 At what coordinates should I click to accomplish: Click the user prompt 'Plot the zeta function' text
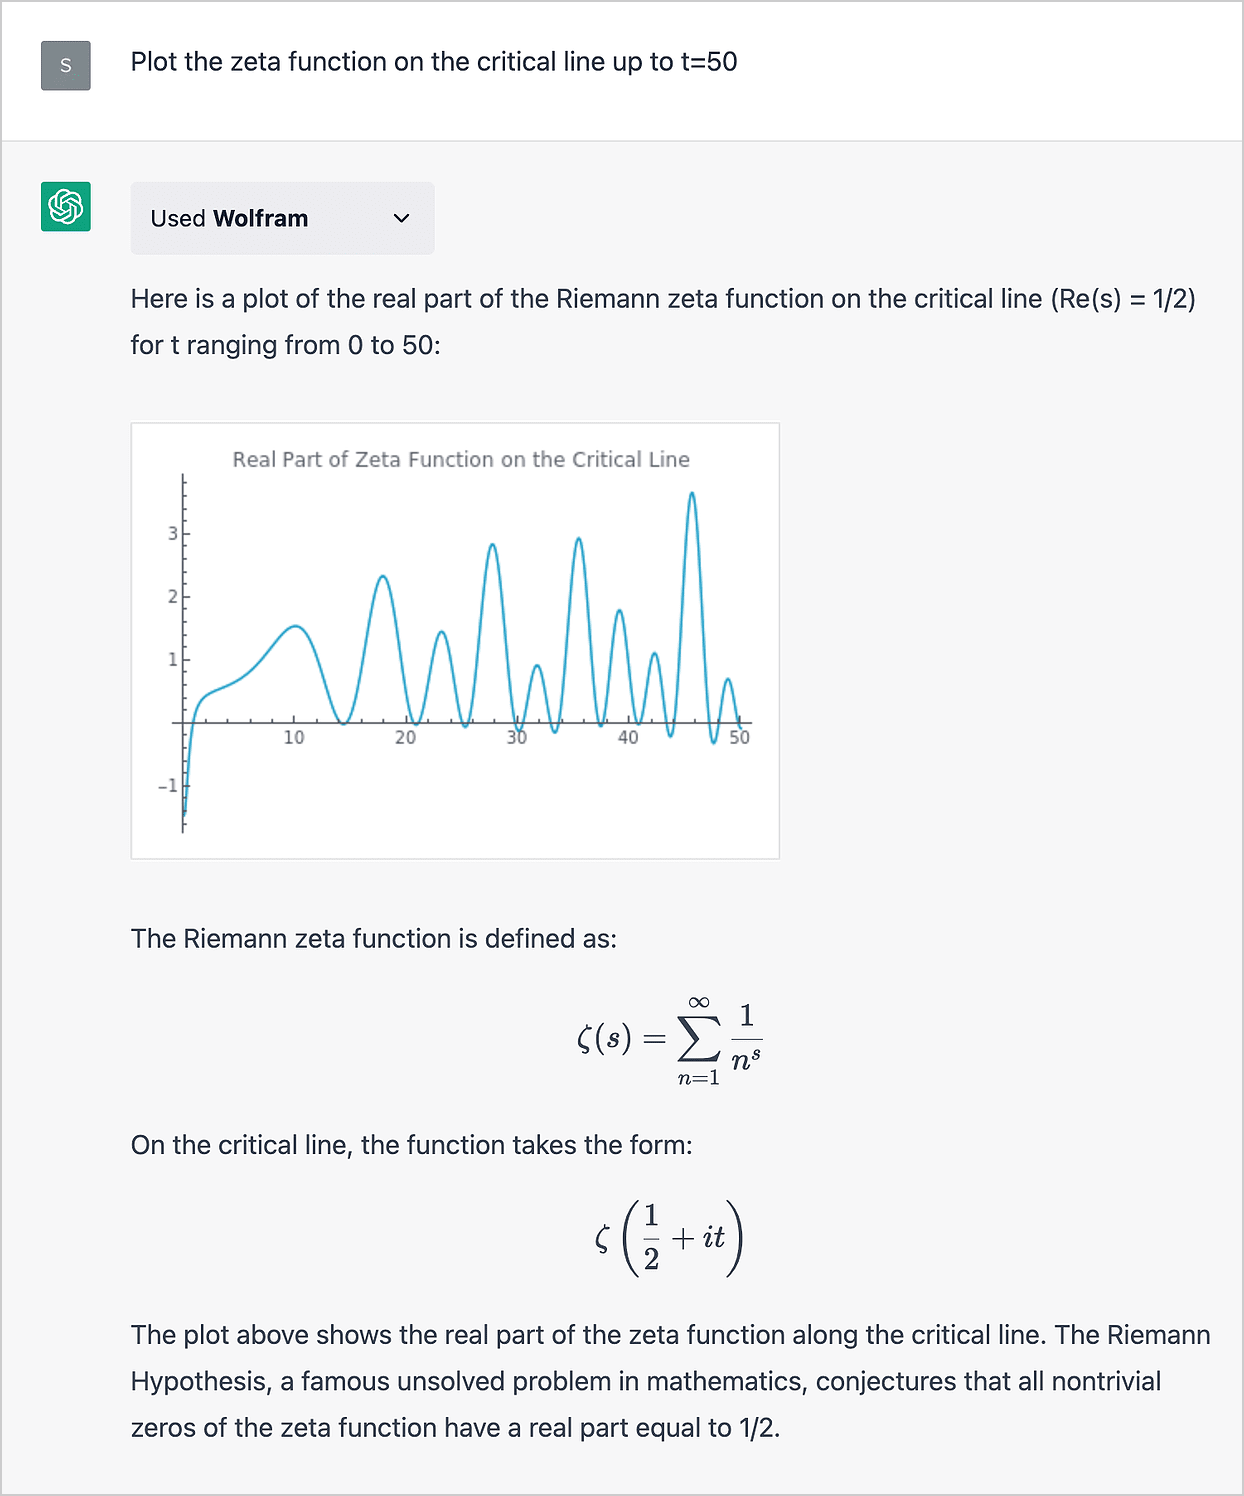pyautogui.click(x=434, y=62)
